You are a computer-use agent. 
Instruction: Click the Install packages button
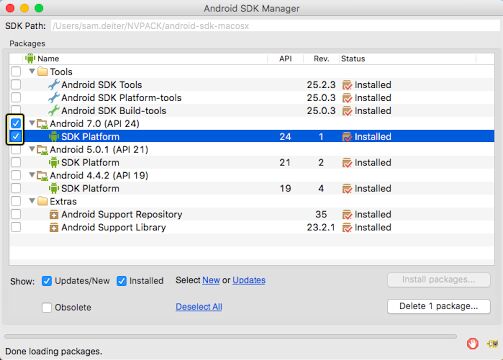click(x=439, y=280)
